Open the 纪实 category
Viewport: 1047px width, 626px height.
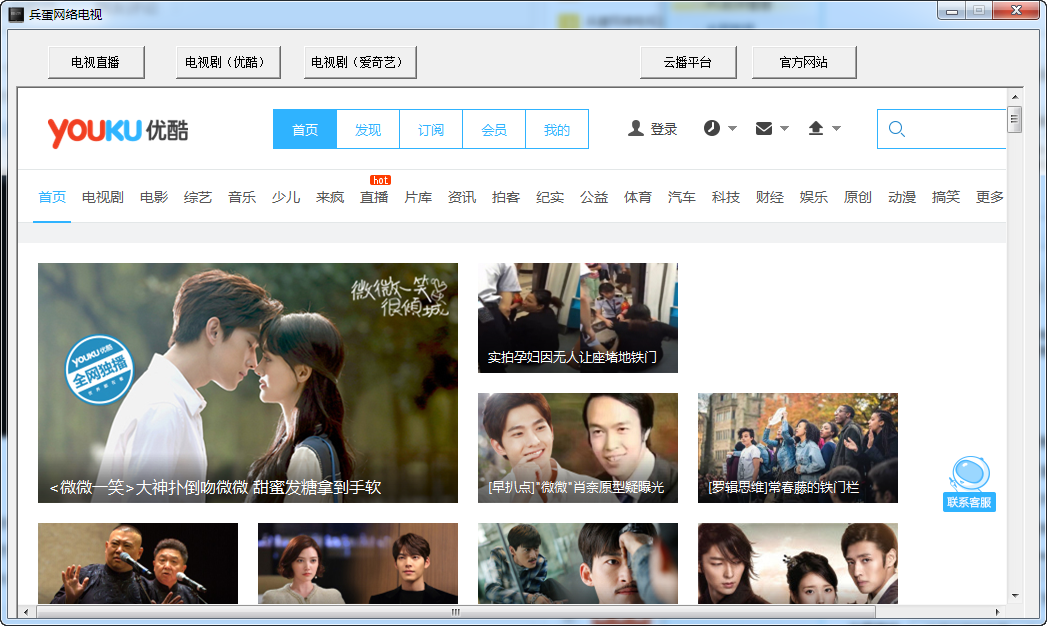550,197
